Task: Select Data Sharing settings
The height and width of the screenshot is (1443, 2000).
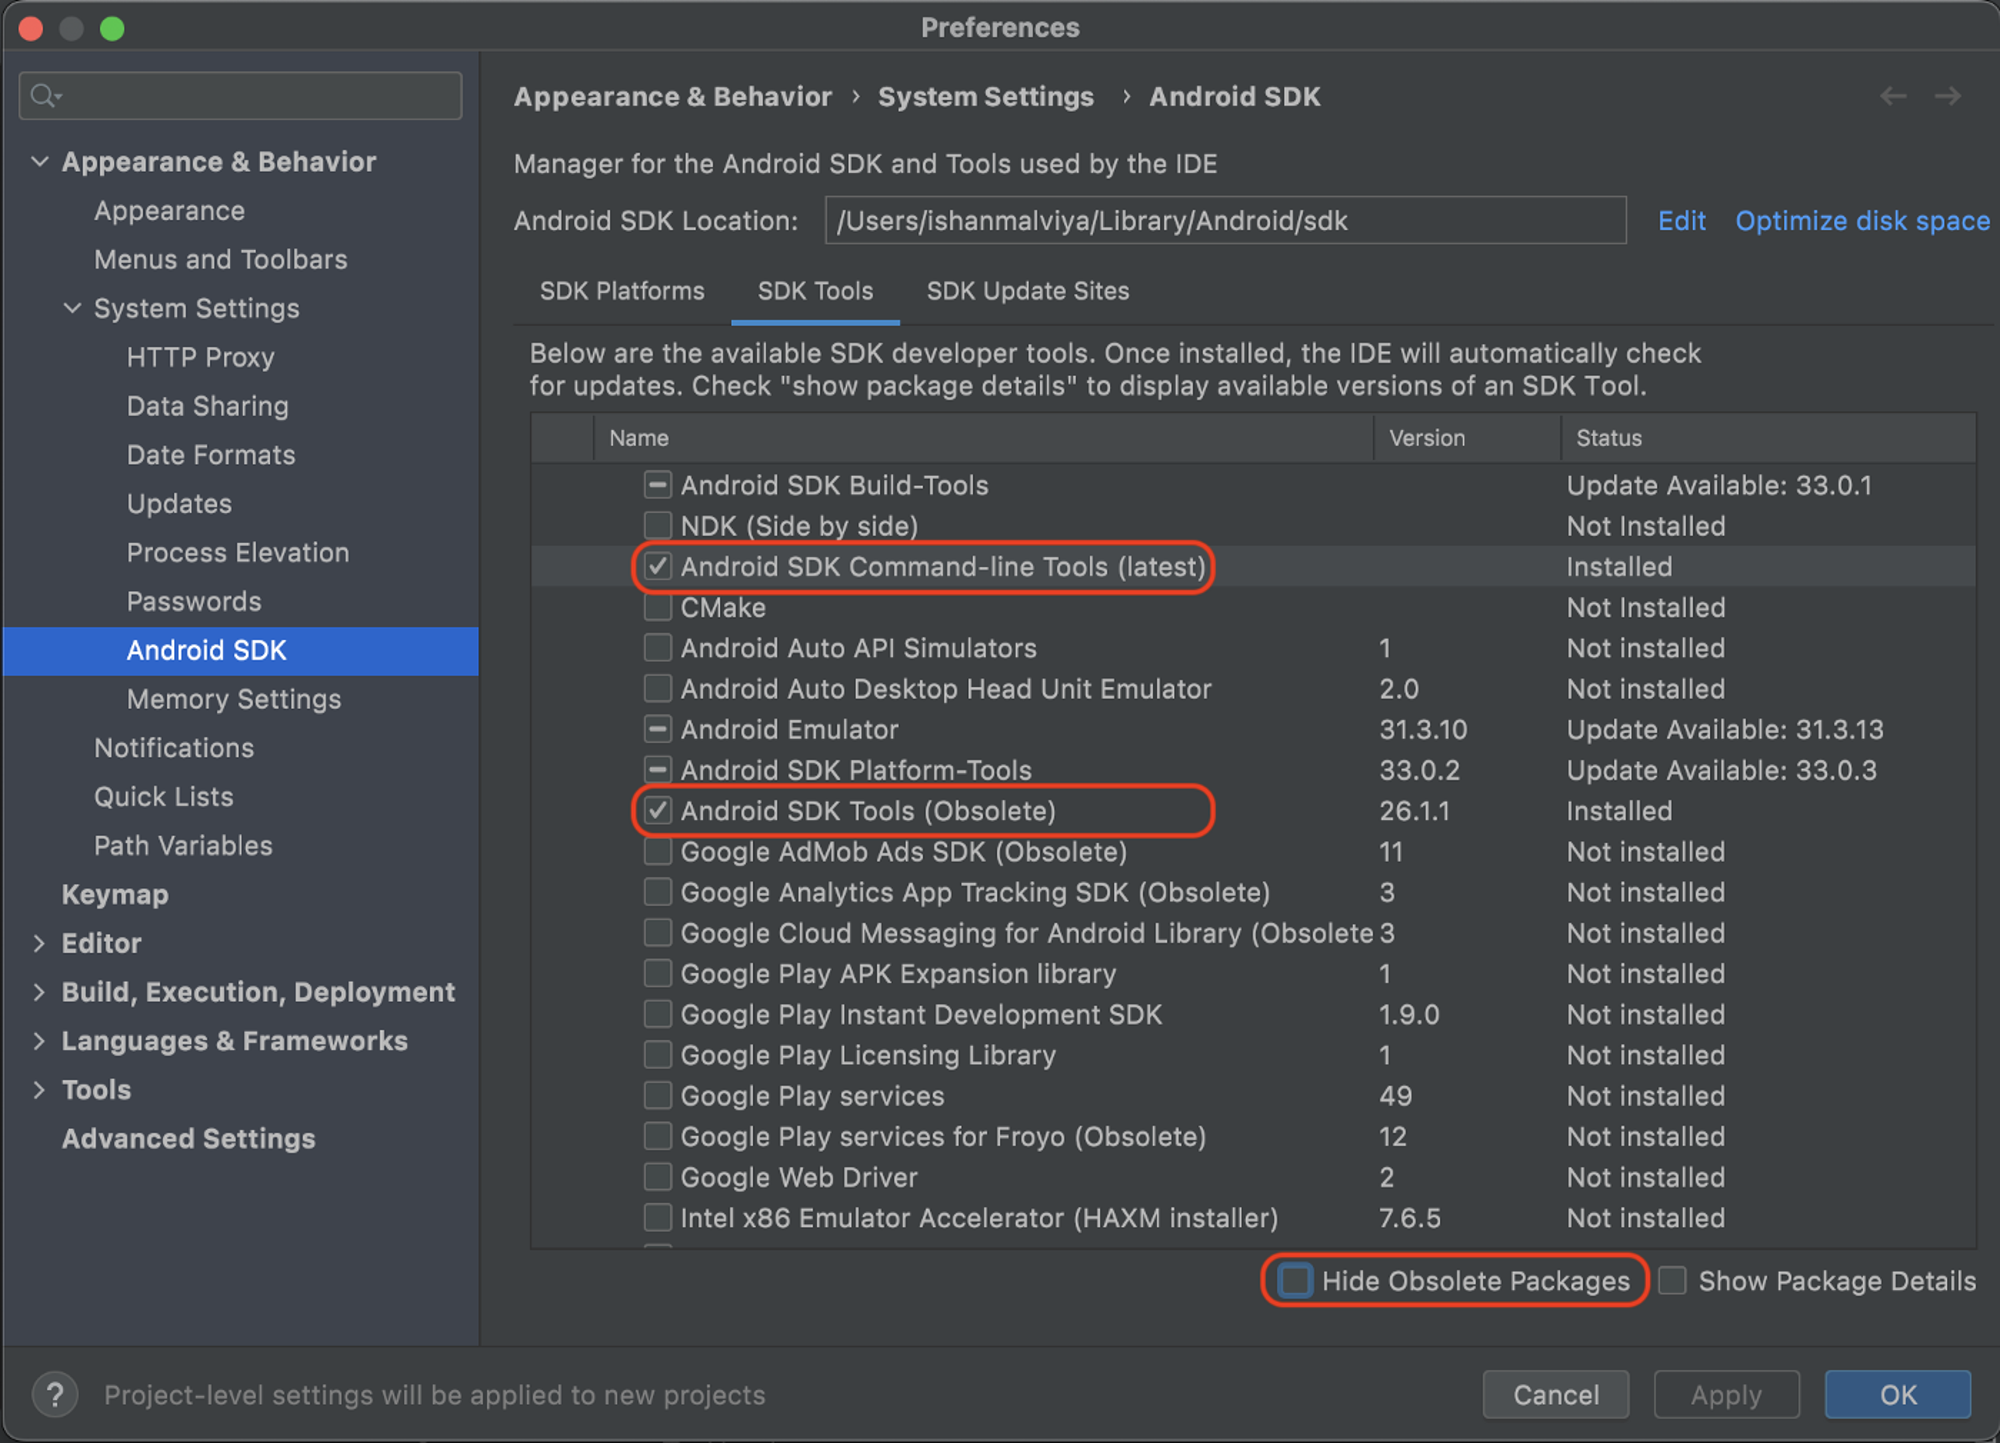Action: [208, 406]
